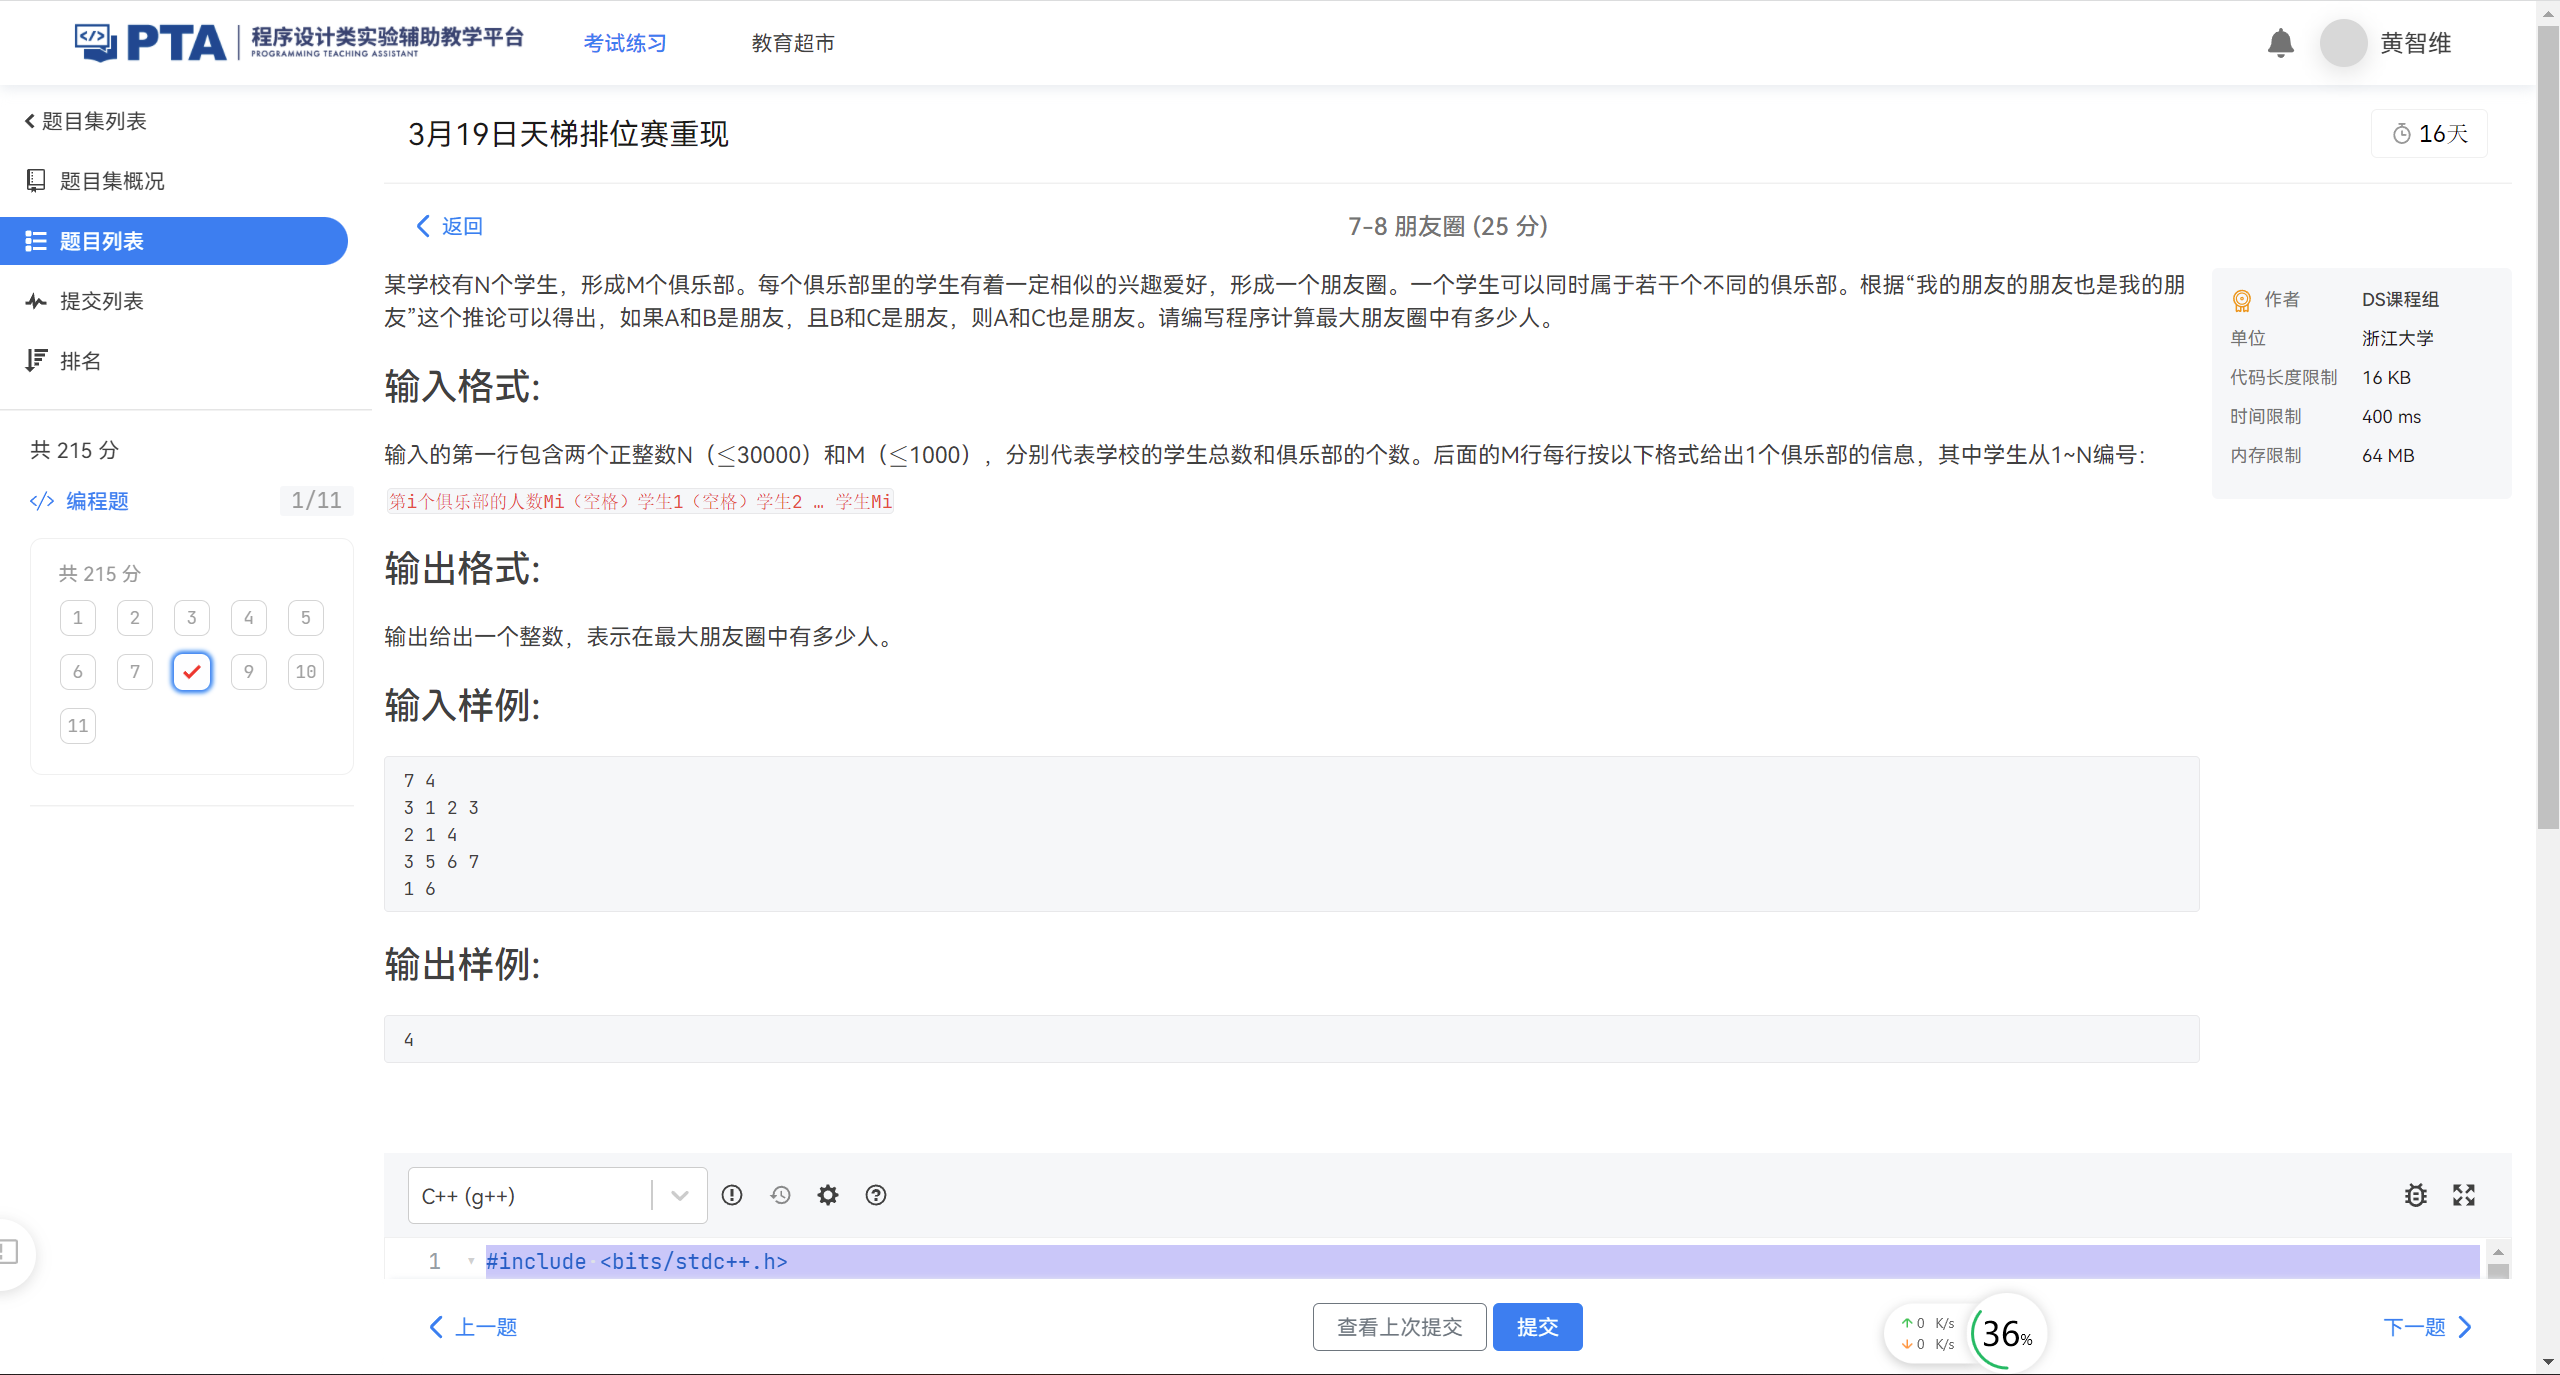Jump to problem 11
This screenshot has width=2560, height=1375.
78,726
